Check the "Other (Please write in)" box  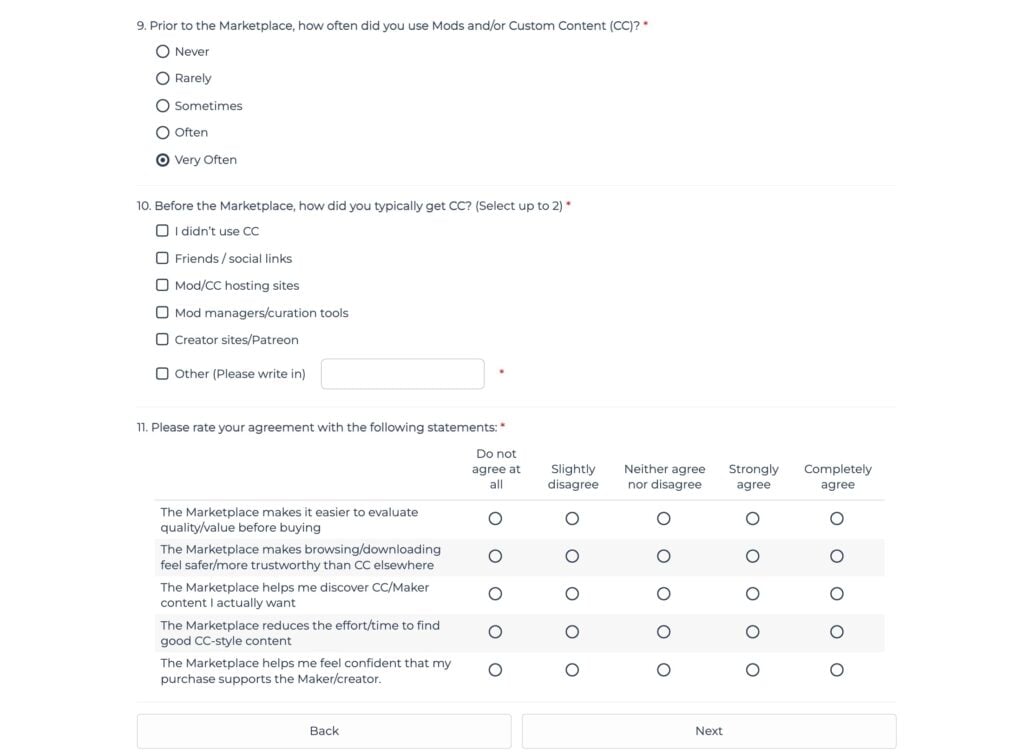coord(162,373)
